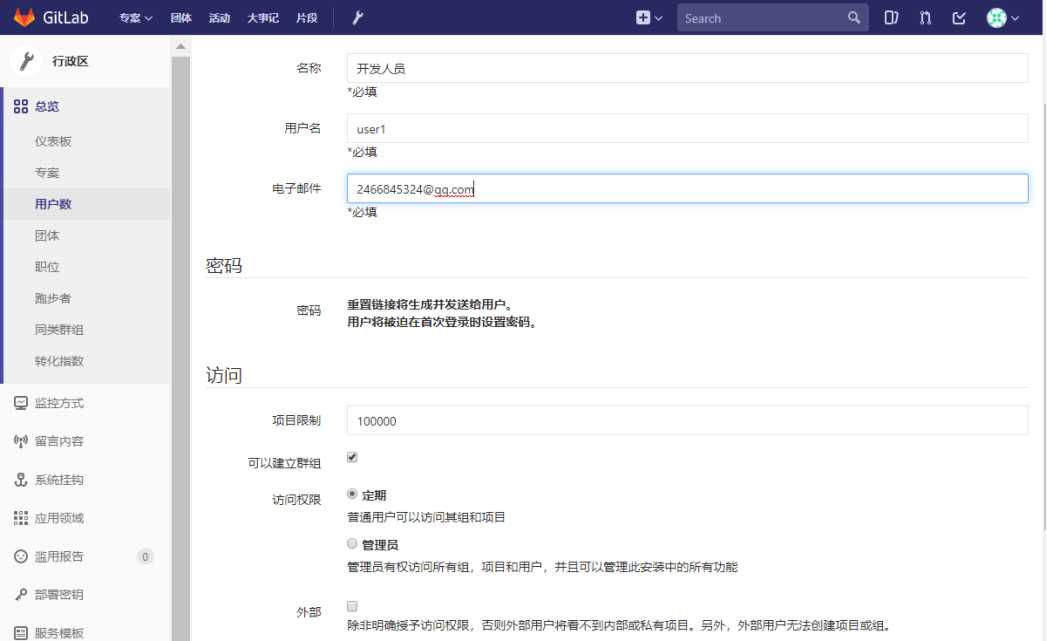Select the 定期 access radio button
This screenshot has width=1047, height=641.
[352, 494]
